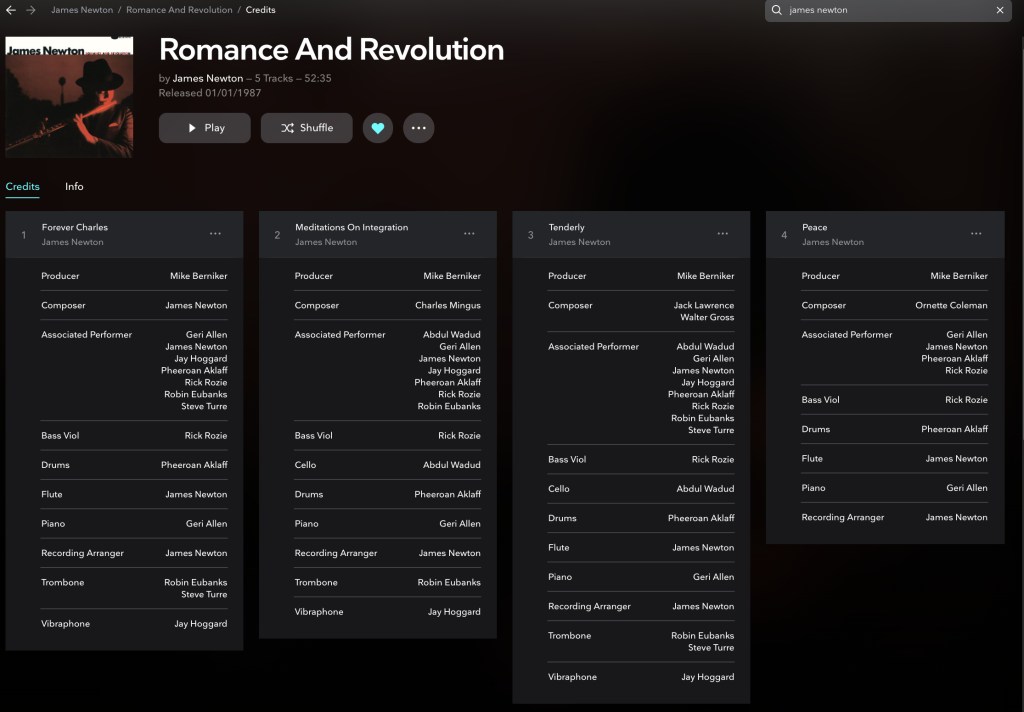1024x712 pixels.
Task: Open options for Tenderly track
Action: coord(722,234)
